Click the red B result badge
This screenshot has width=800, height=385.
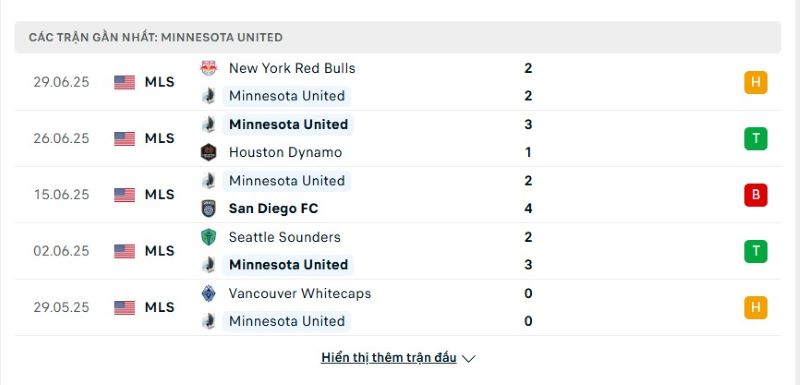(756, 195)
